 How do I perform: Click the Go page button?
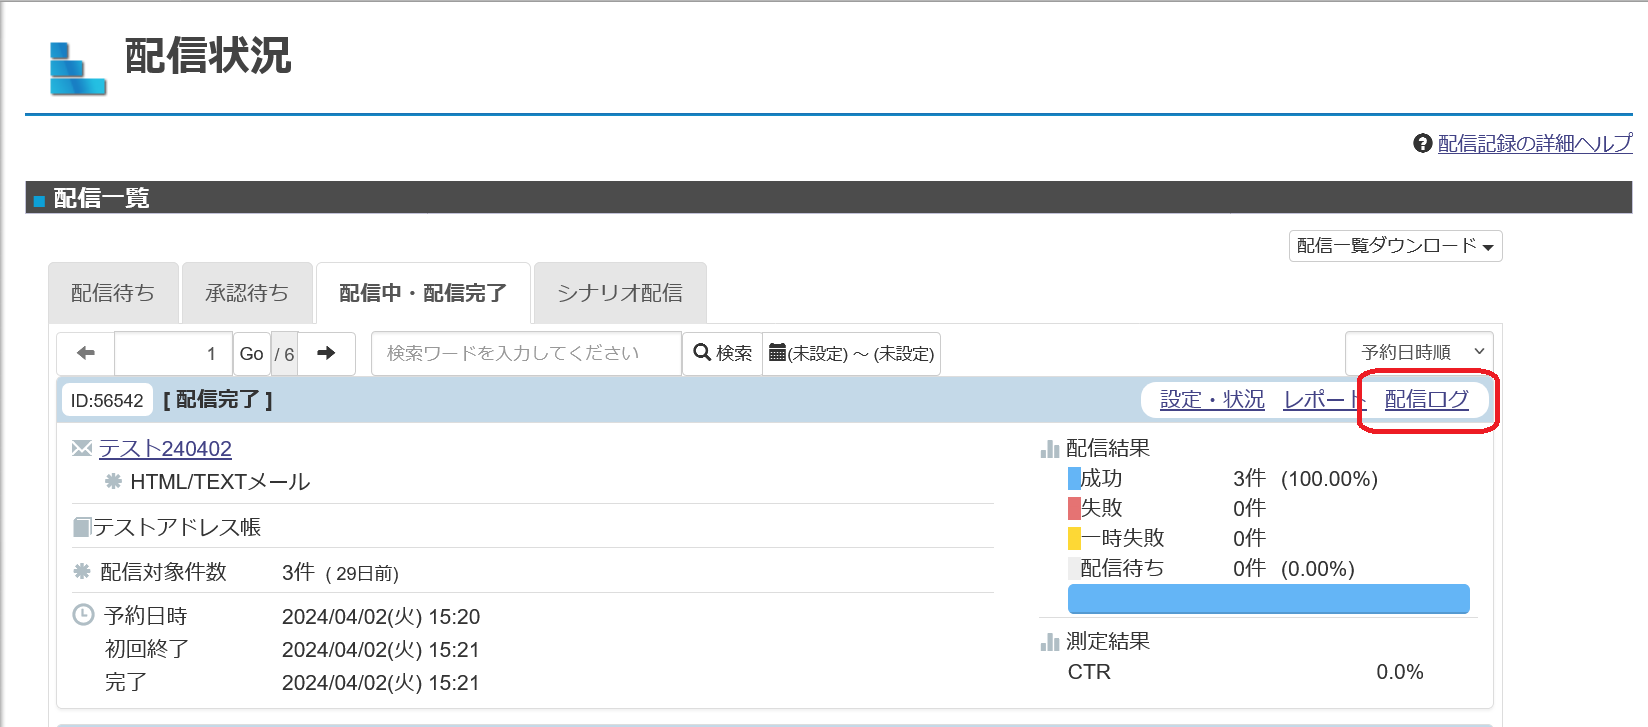point(252,353)
